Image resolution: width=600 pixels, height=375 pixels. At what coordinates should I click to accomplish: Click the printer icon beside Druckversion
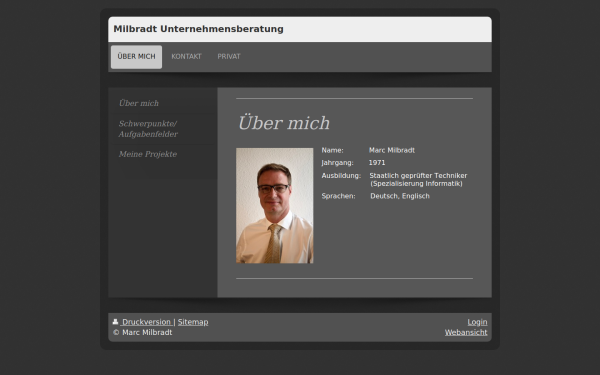pos(116,322)
